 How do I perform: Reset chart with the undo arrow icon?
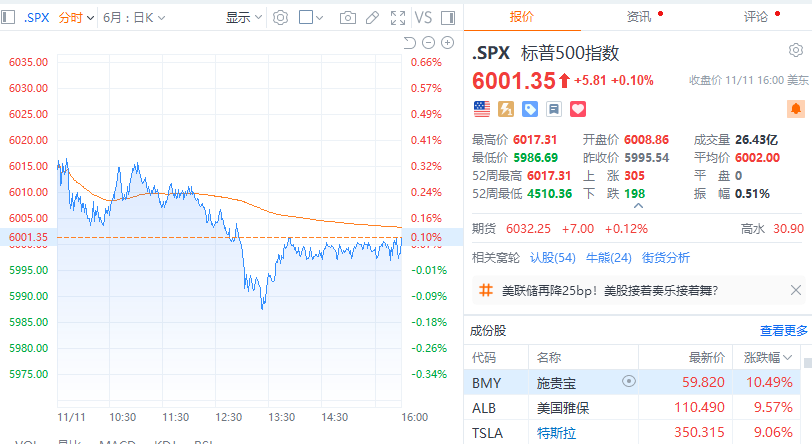coord(408,42)
